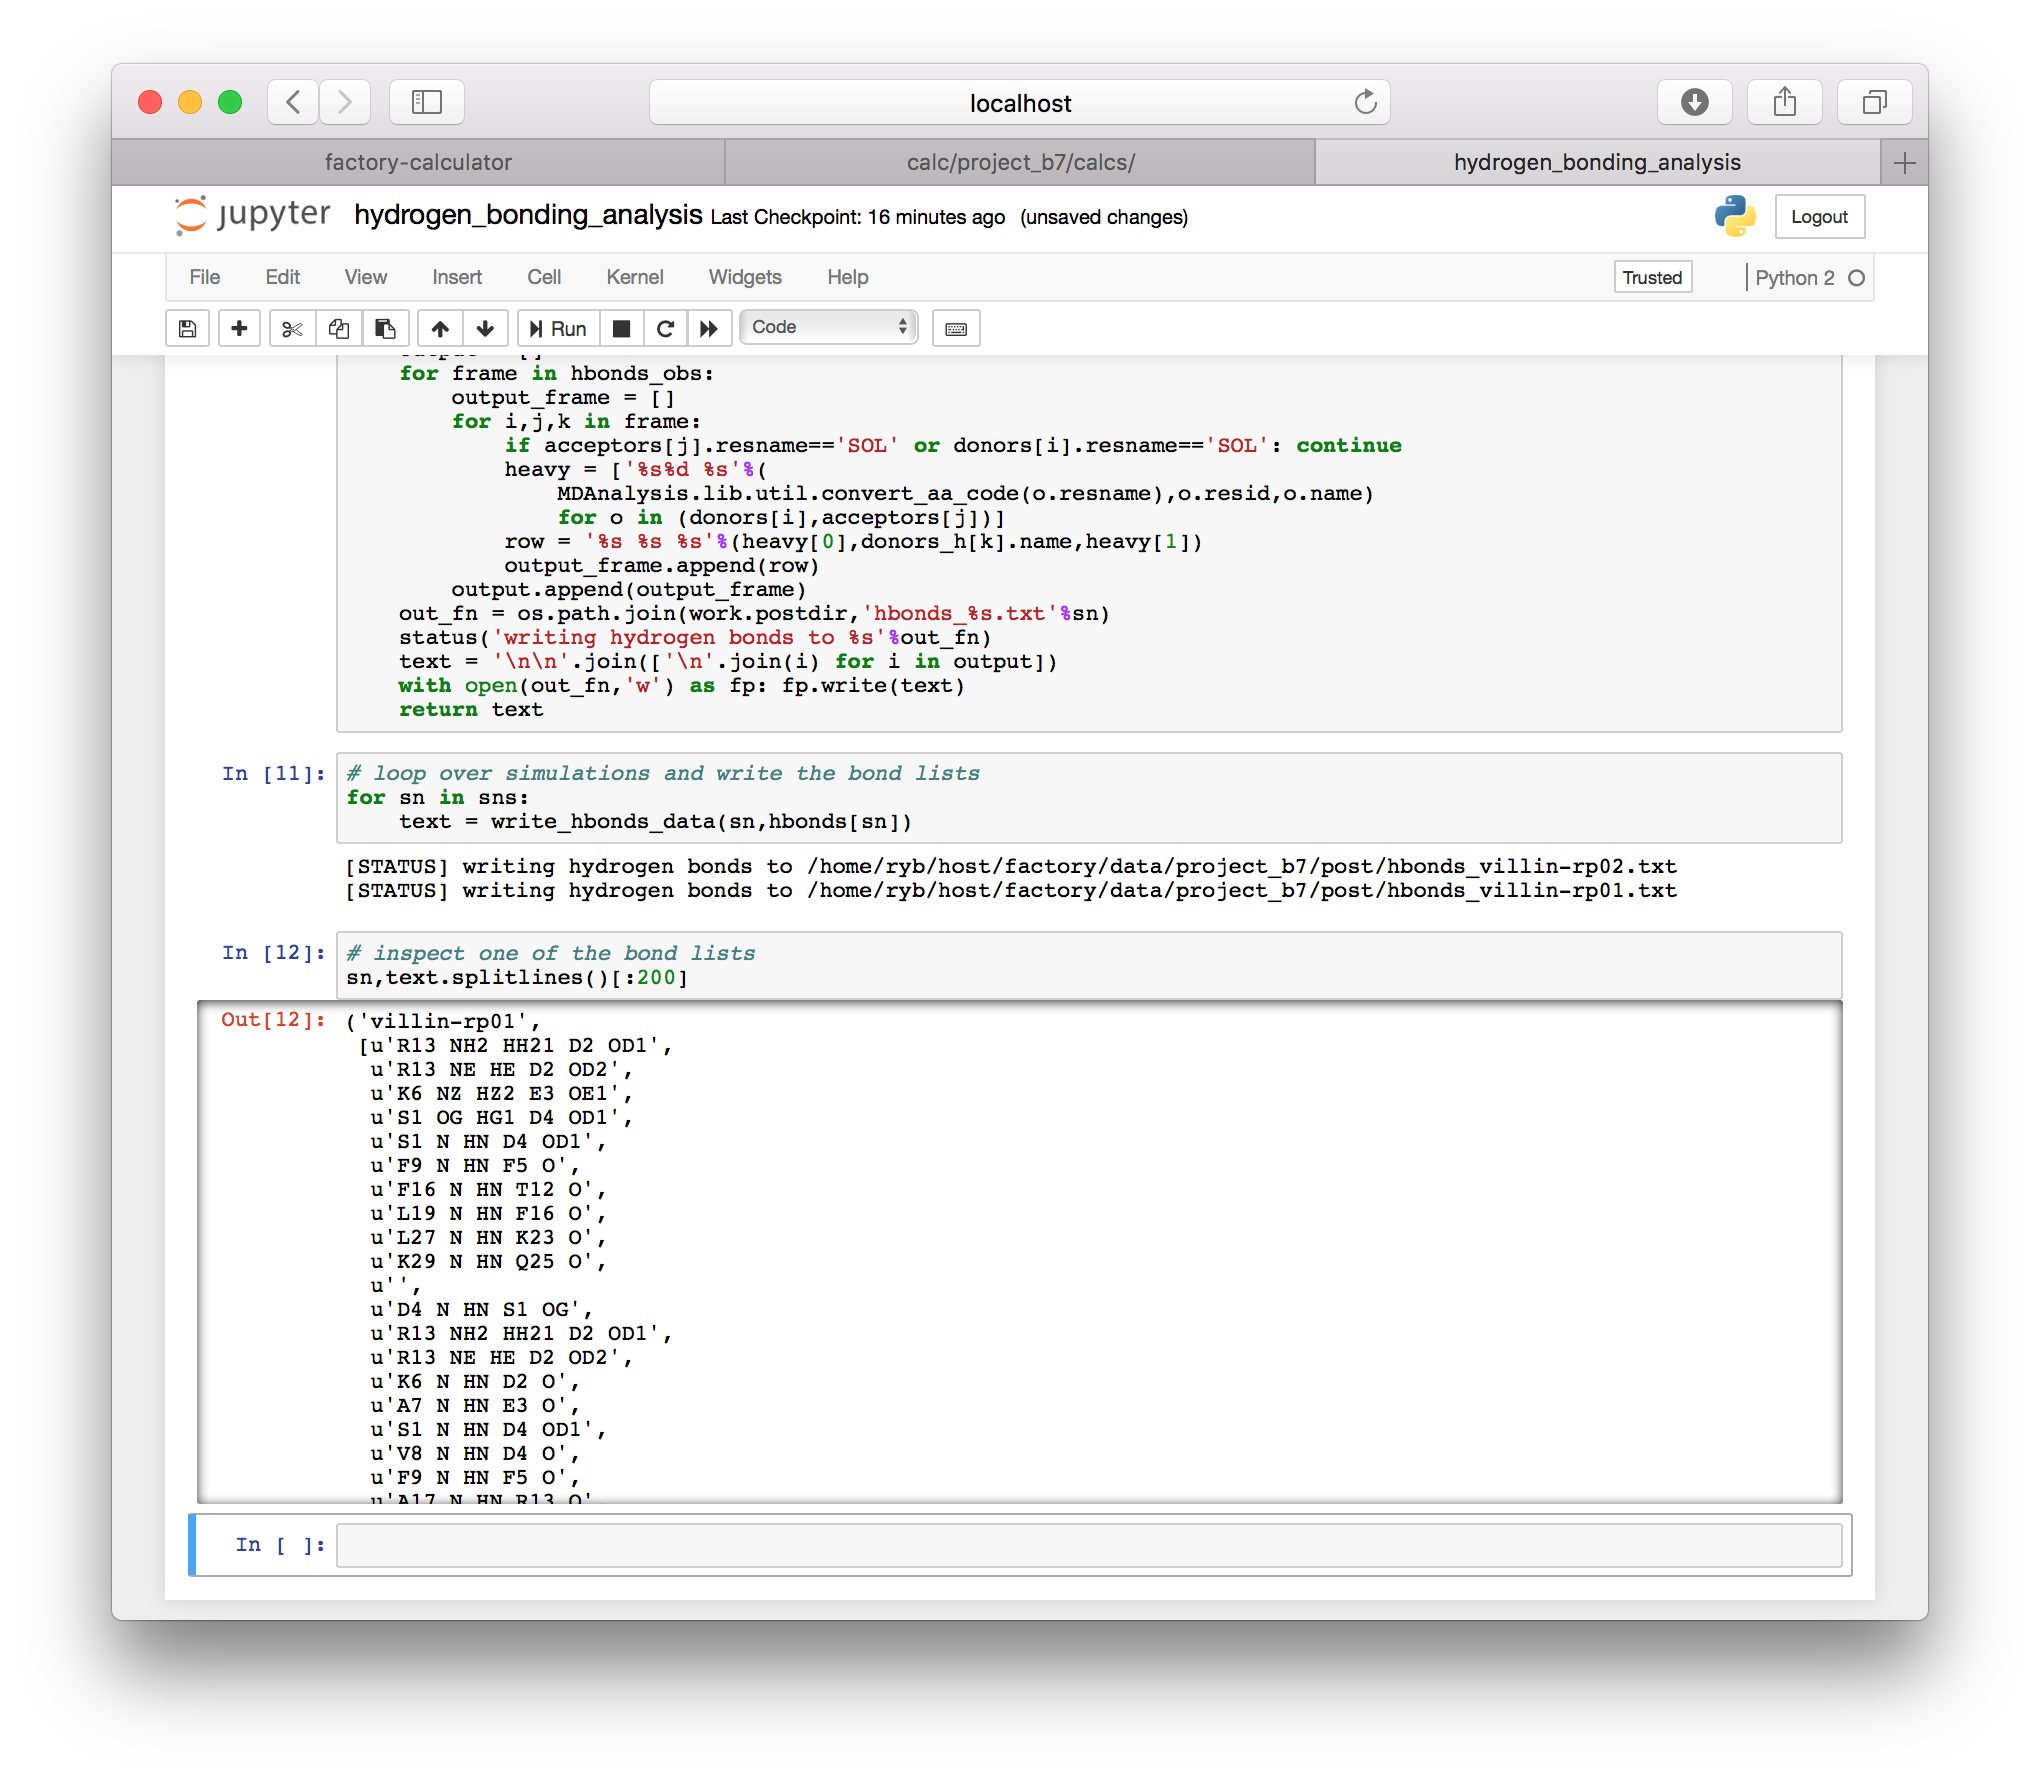Click the empty In [ ] input cell
The width and height of the screenshot is (2040, 1780).
1089,1545
